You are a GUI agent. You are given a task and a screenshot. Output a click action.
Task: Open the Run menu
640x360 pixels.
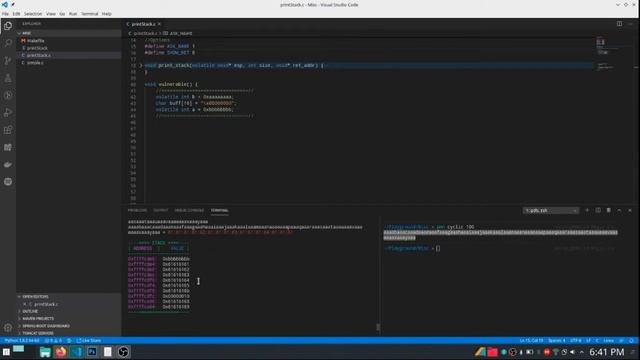tap(73, 13)
